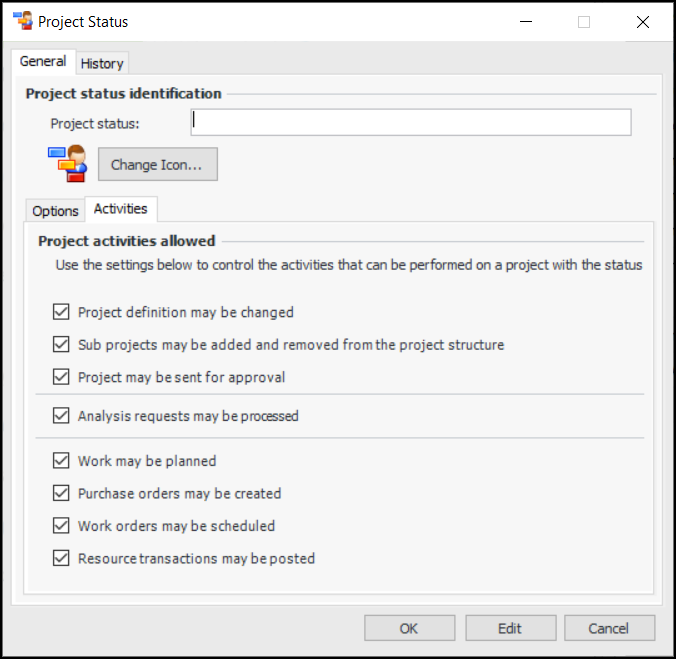Open the Options sub-tab

pos(55,211)
